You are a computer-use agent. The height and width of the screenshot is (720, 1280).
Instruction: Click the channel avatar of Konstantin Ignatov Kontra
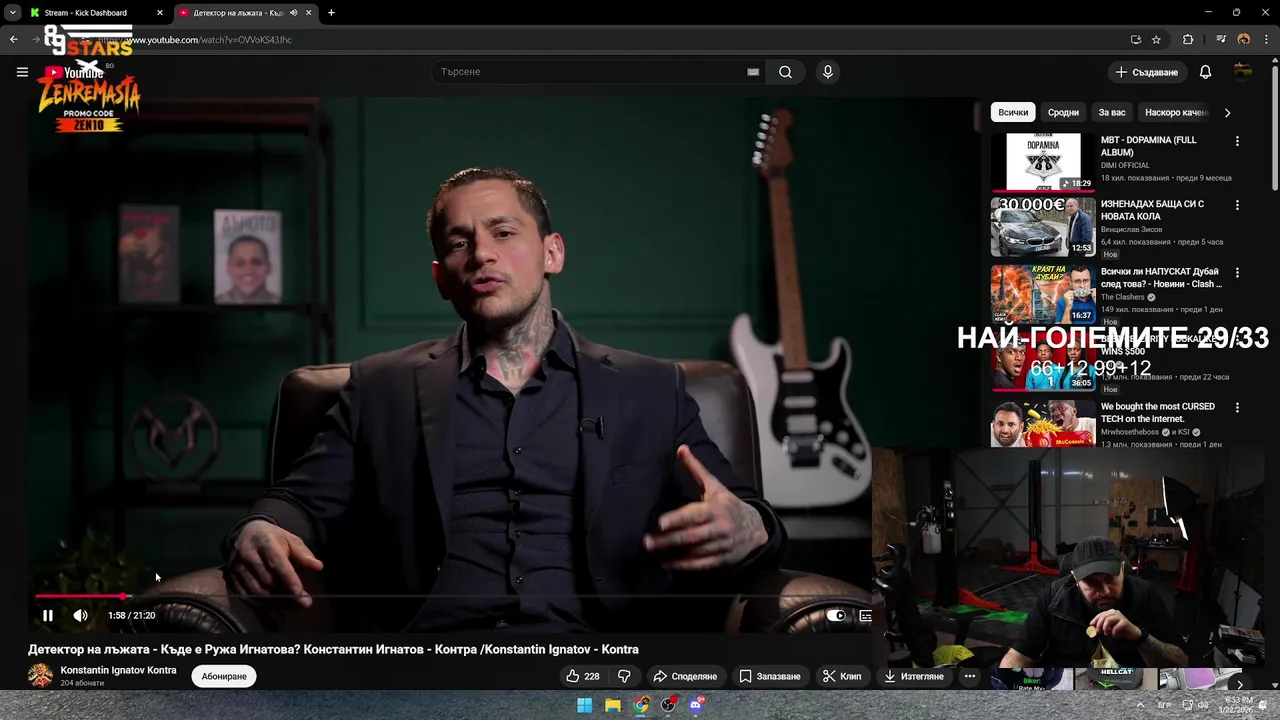[40, 676]
